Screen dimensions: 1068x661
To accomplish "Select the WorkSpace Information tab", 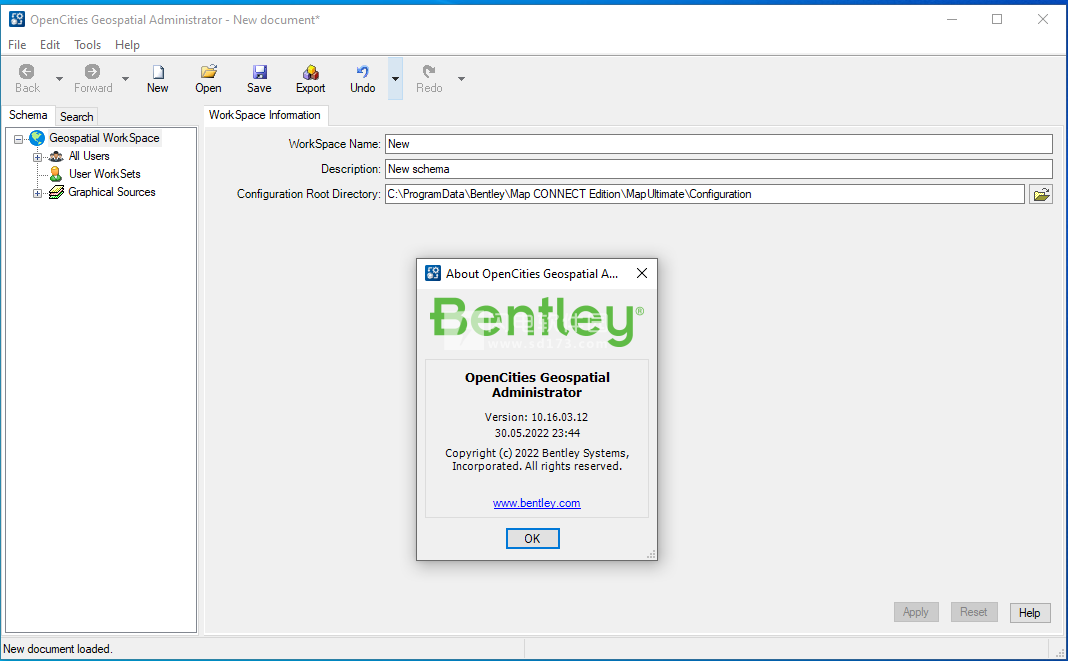I will (265, 115).
